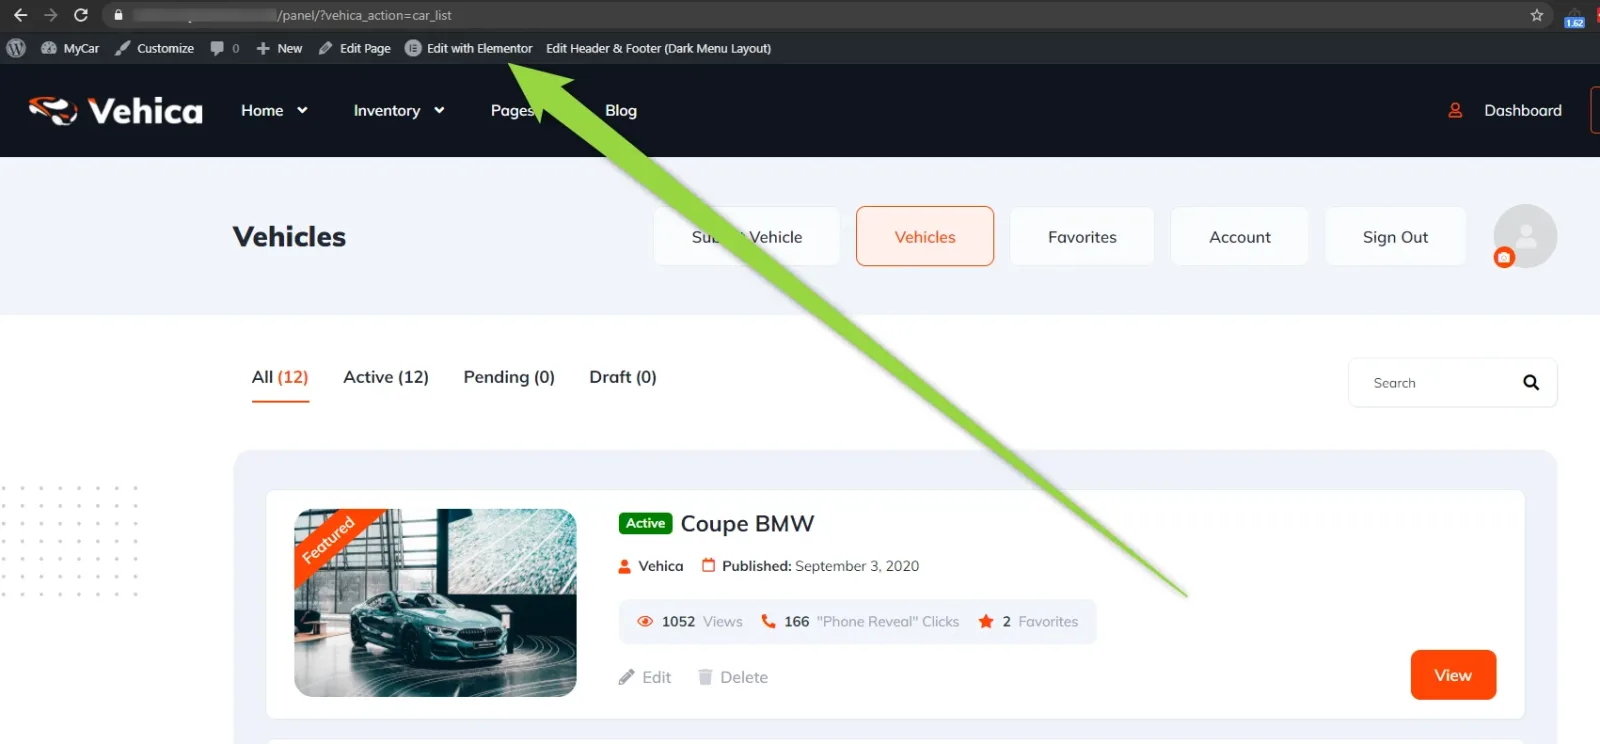Bookmark page with the star icon

click(x=1537, y=15)
